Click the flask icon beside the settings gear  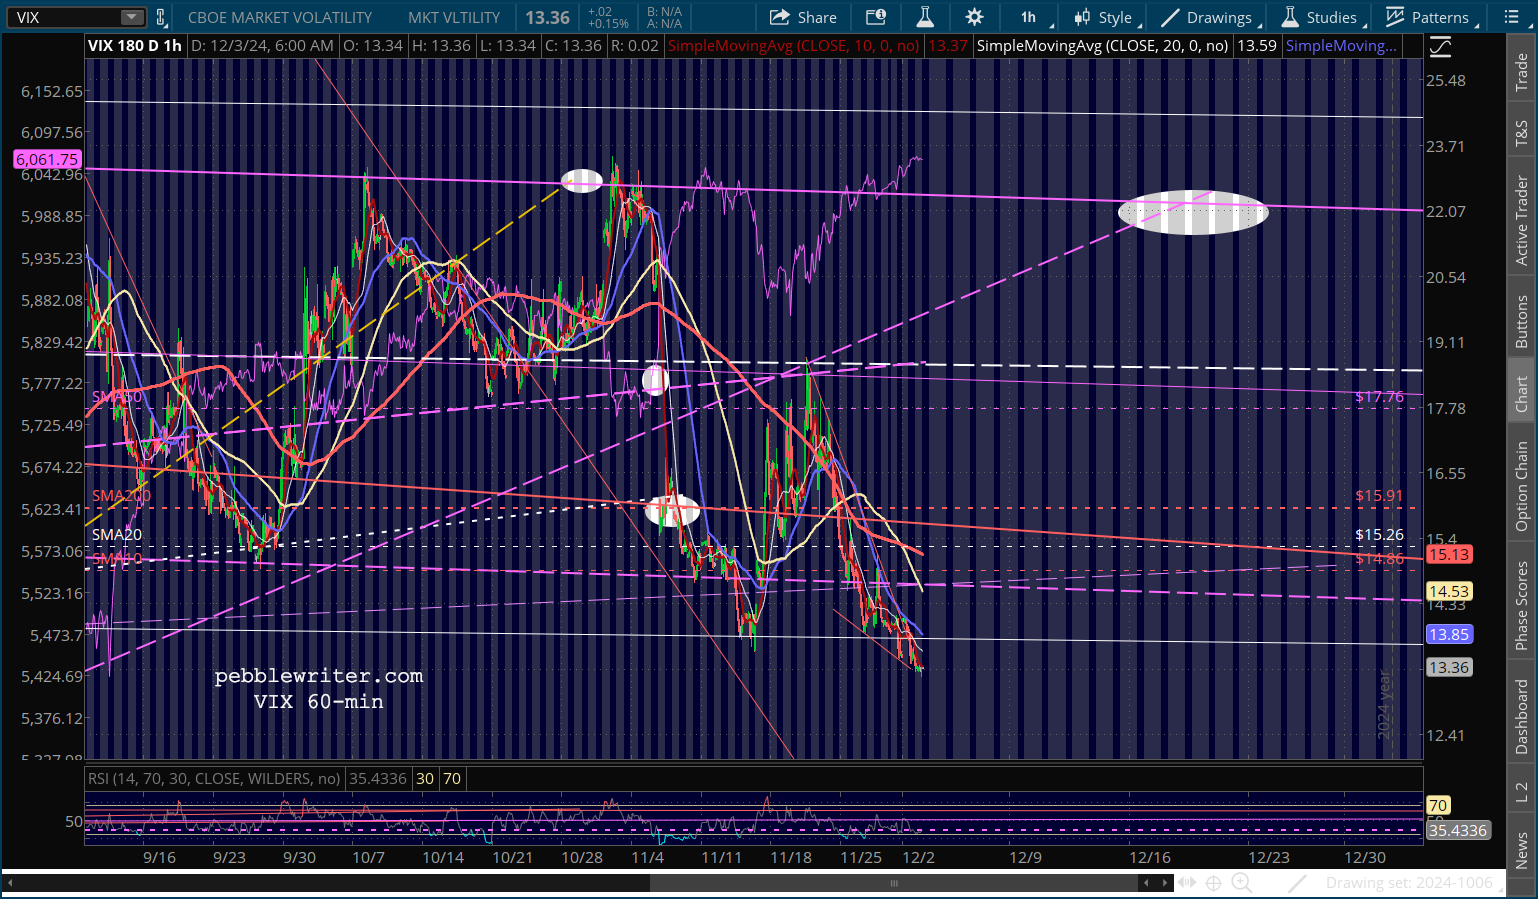[925, 17]
